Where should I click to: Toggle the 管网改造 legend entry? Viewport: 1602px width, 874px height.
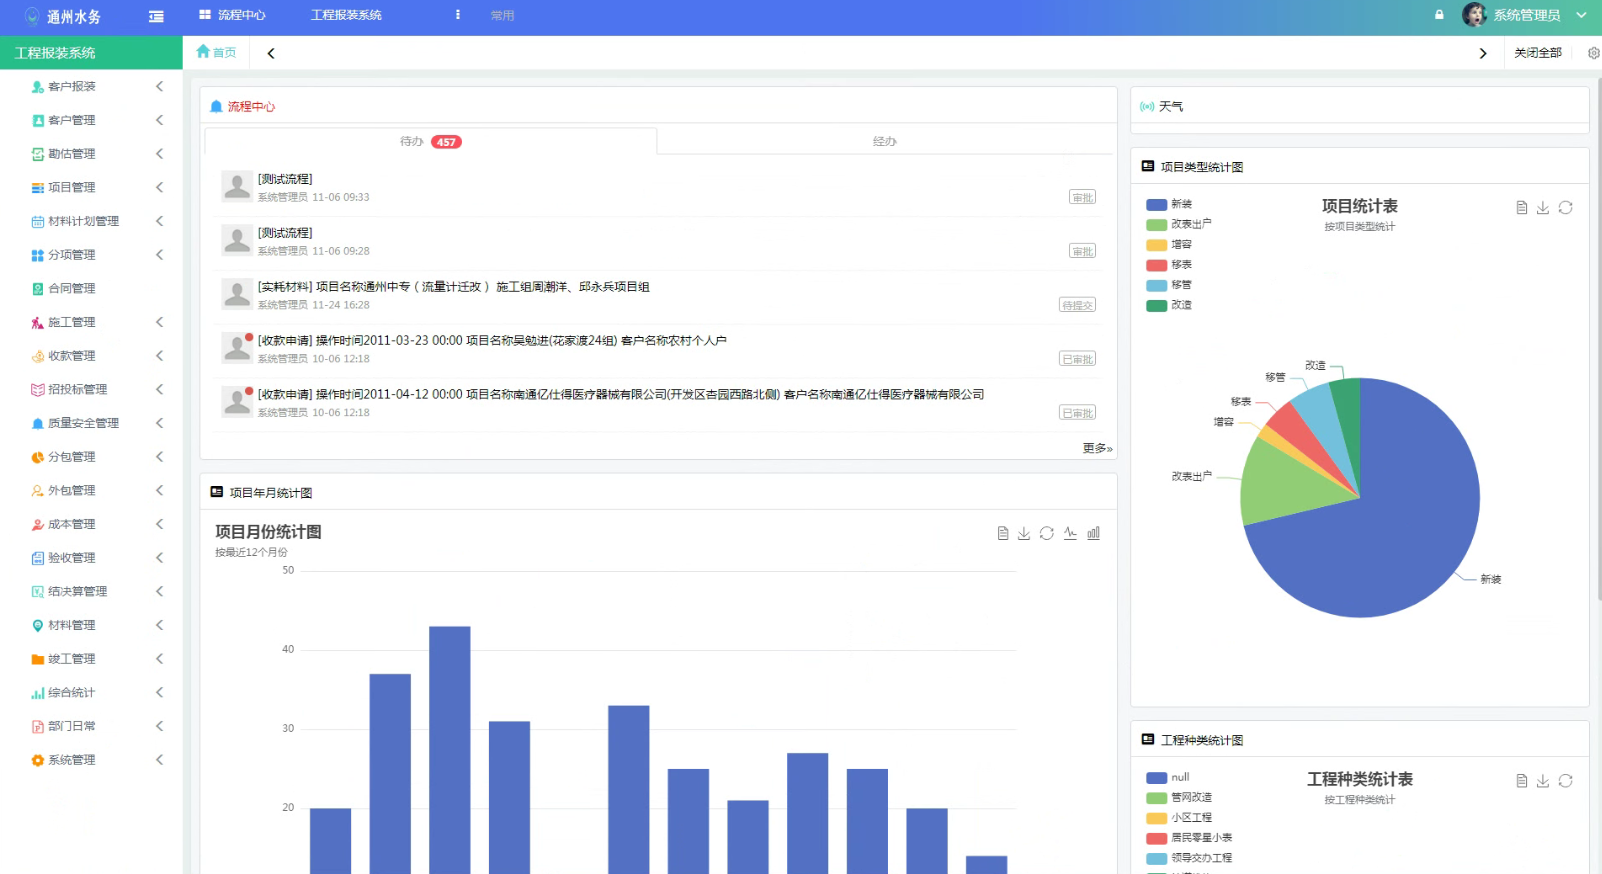(x=1179, y=798)
